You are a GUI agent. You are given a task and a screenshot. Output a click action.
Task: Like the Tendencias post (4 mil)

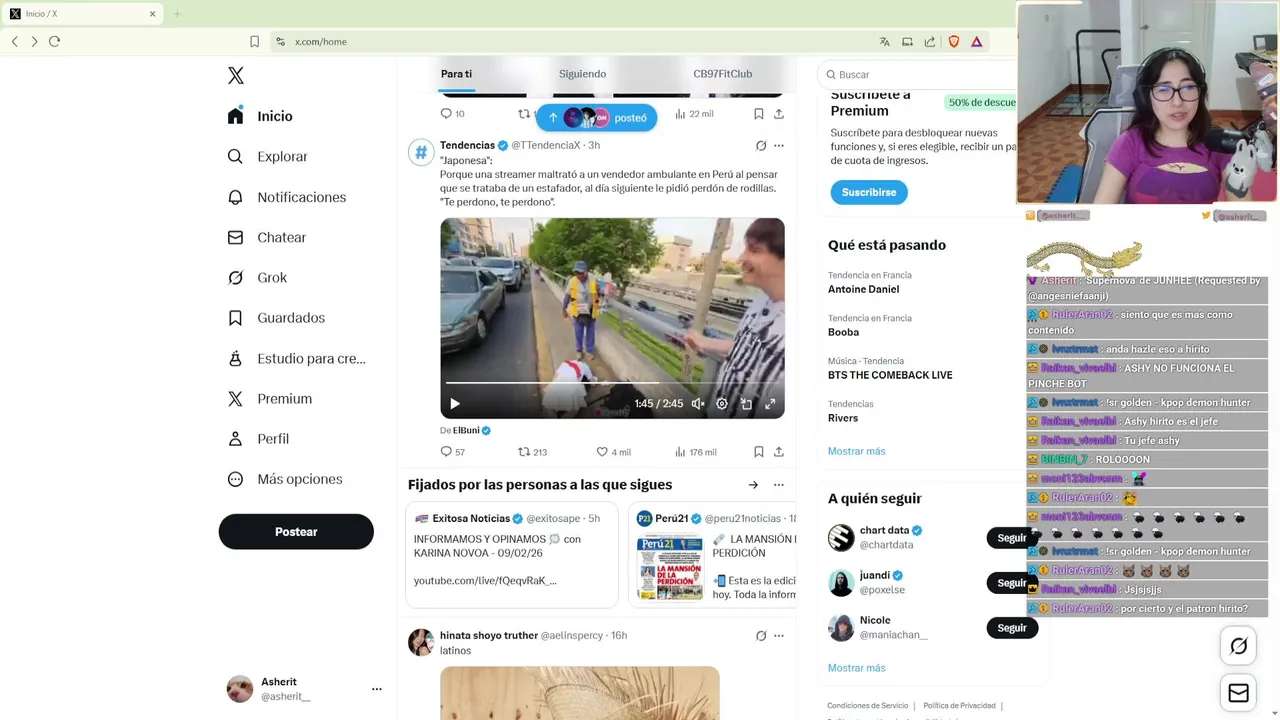[x=613, y=452]
